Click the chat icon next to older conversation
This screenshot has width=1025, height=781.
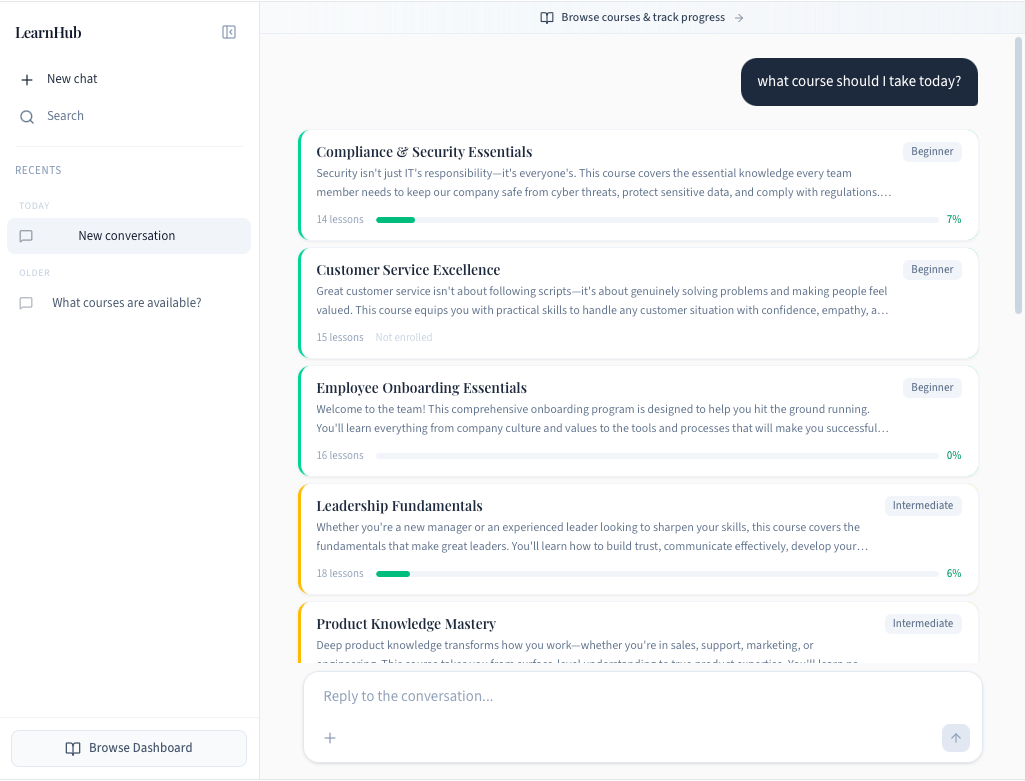[26, 302]
